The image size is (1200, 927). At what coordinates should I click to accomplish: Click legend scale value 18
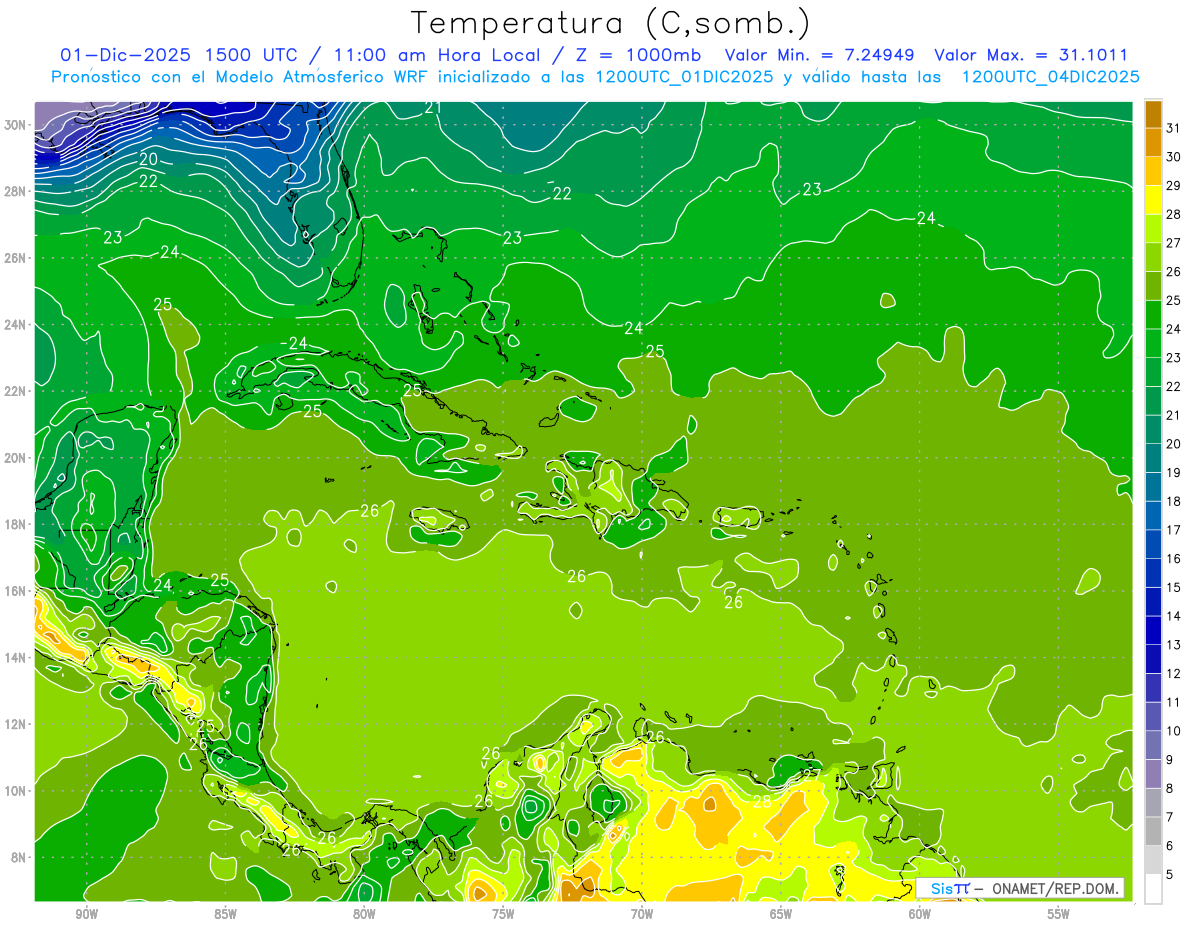(x=1174, y=501)
